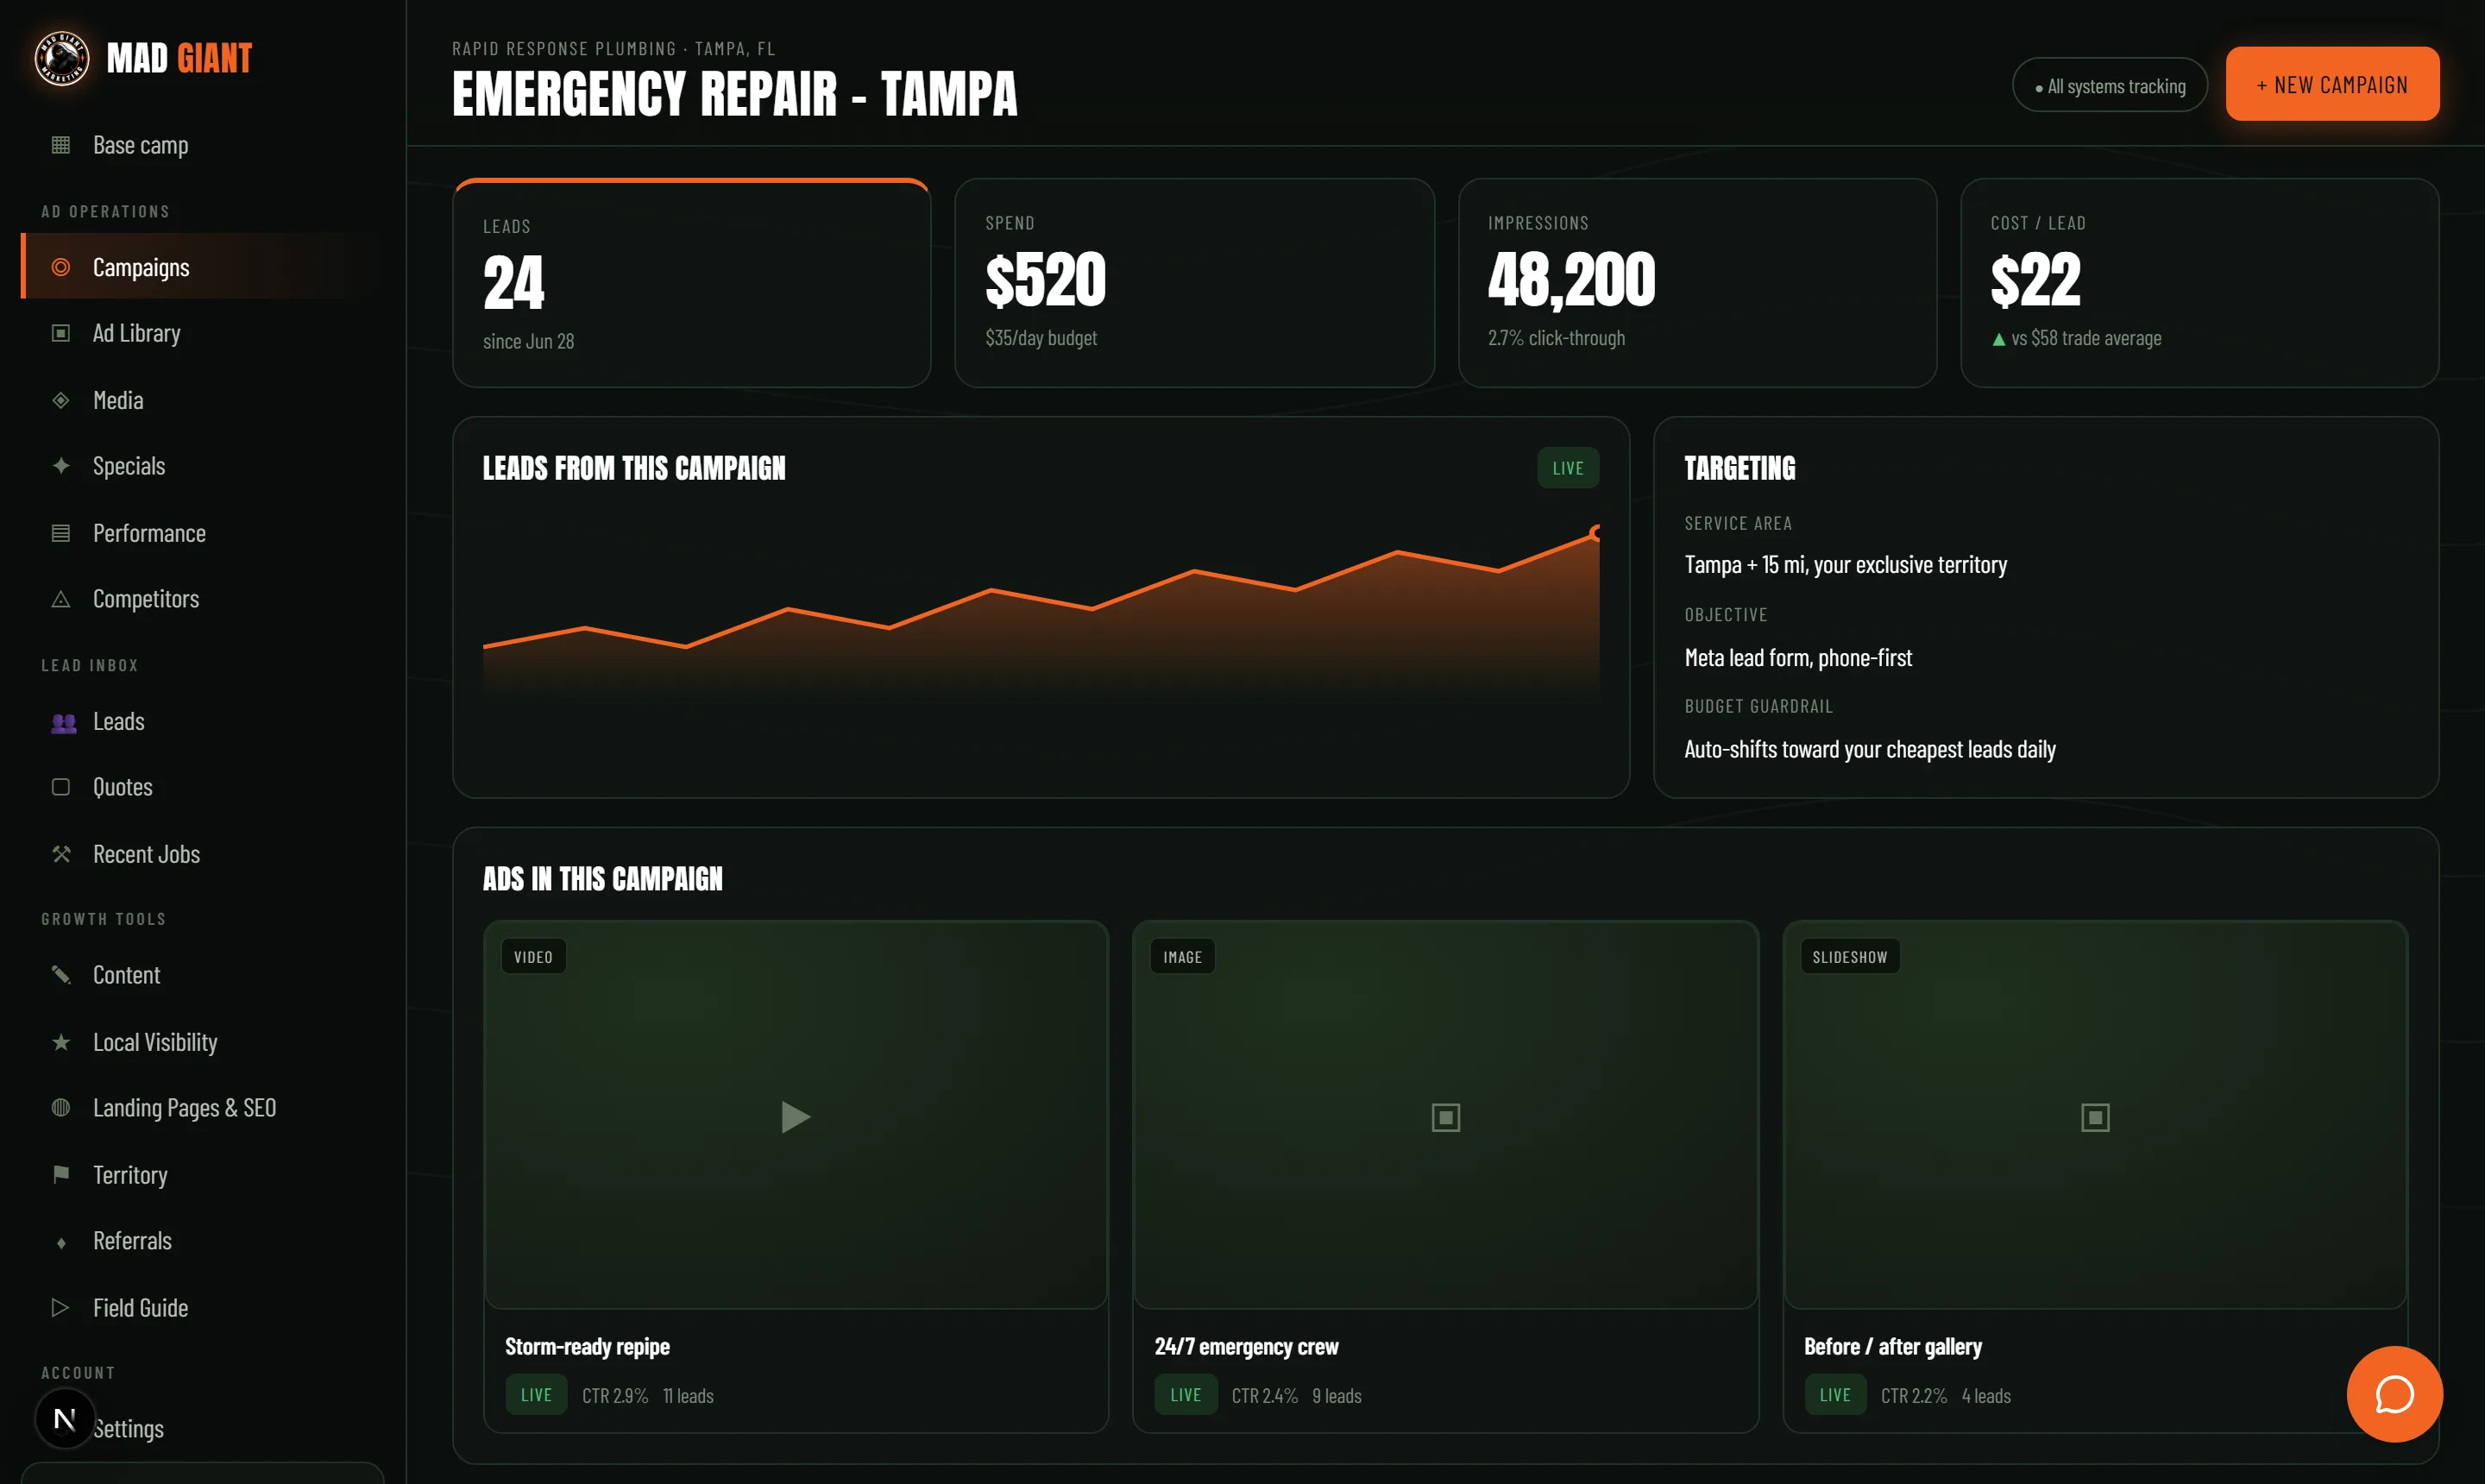Viewport: 2485px width, 1484px height.
Task: Click LIVE badge under 24/7 emergency crew
Action: pos(1186,1395)
